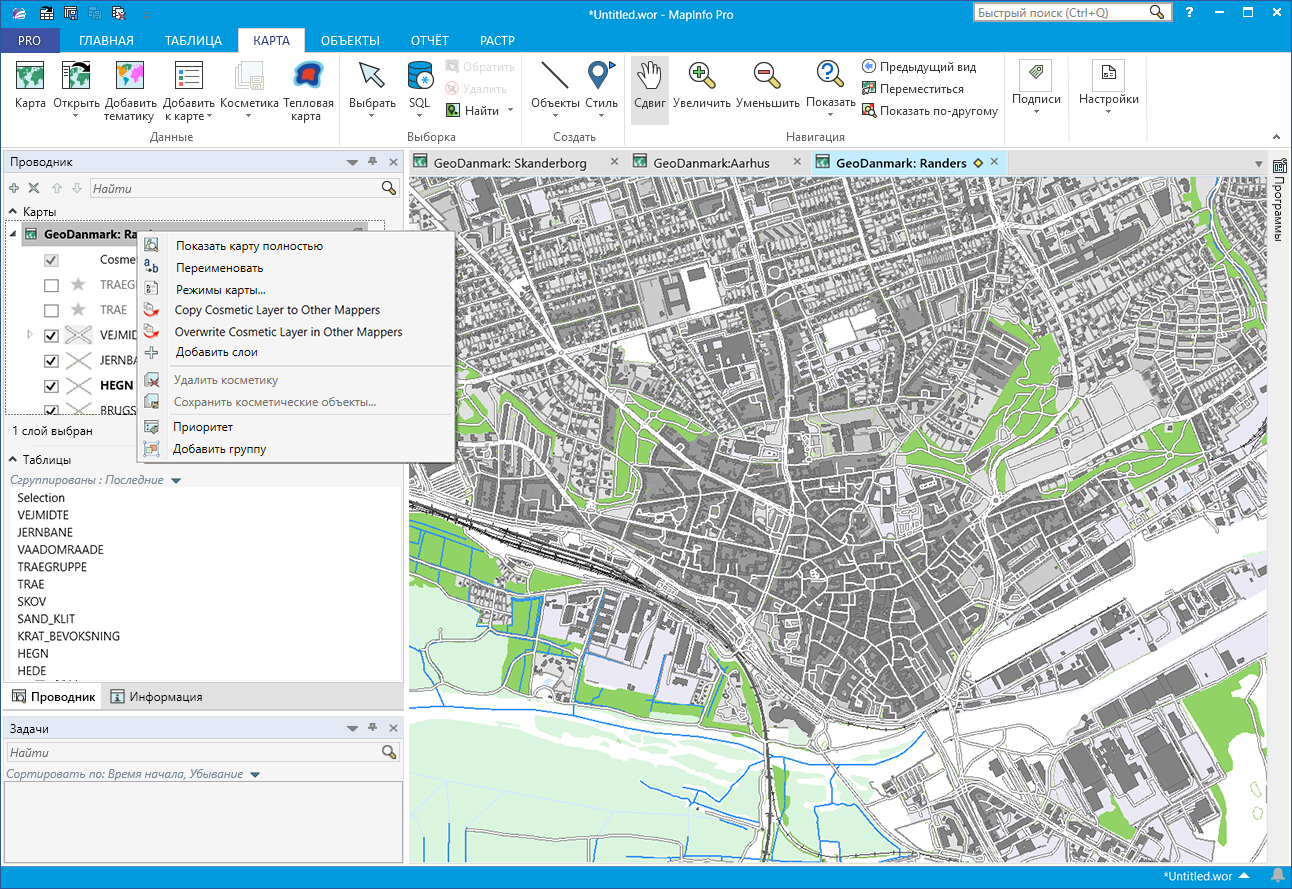Click the notification bell in status bar
Image resolution: width=1292 pixels, height=889 pixels.
[x=1277, y=875]
